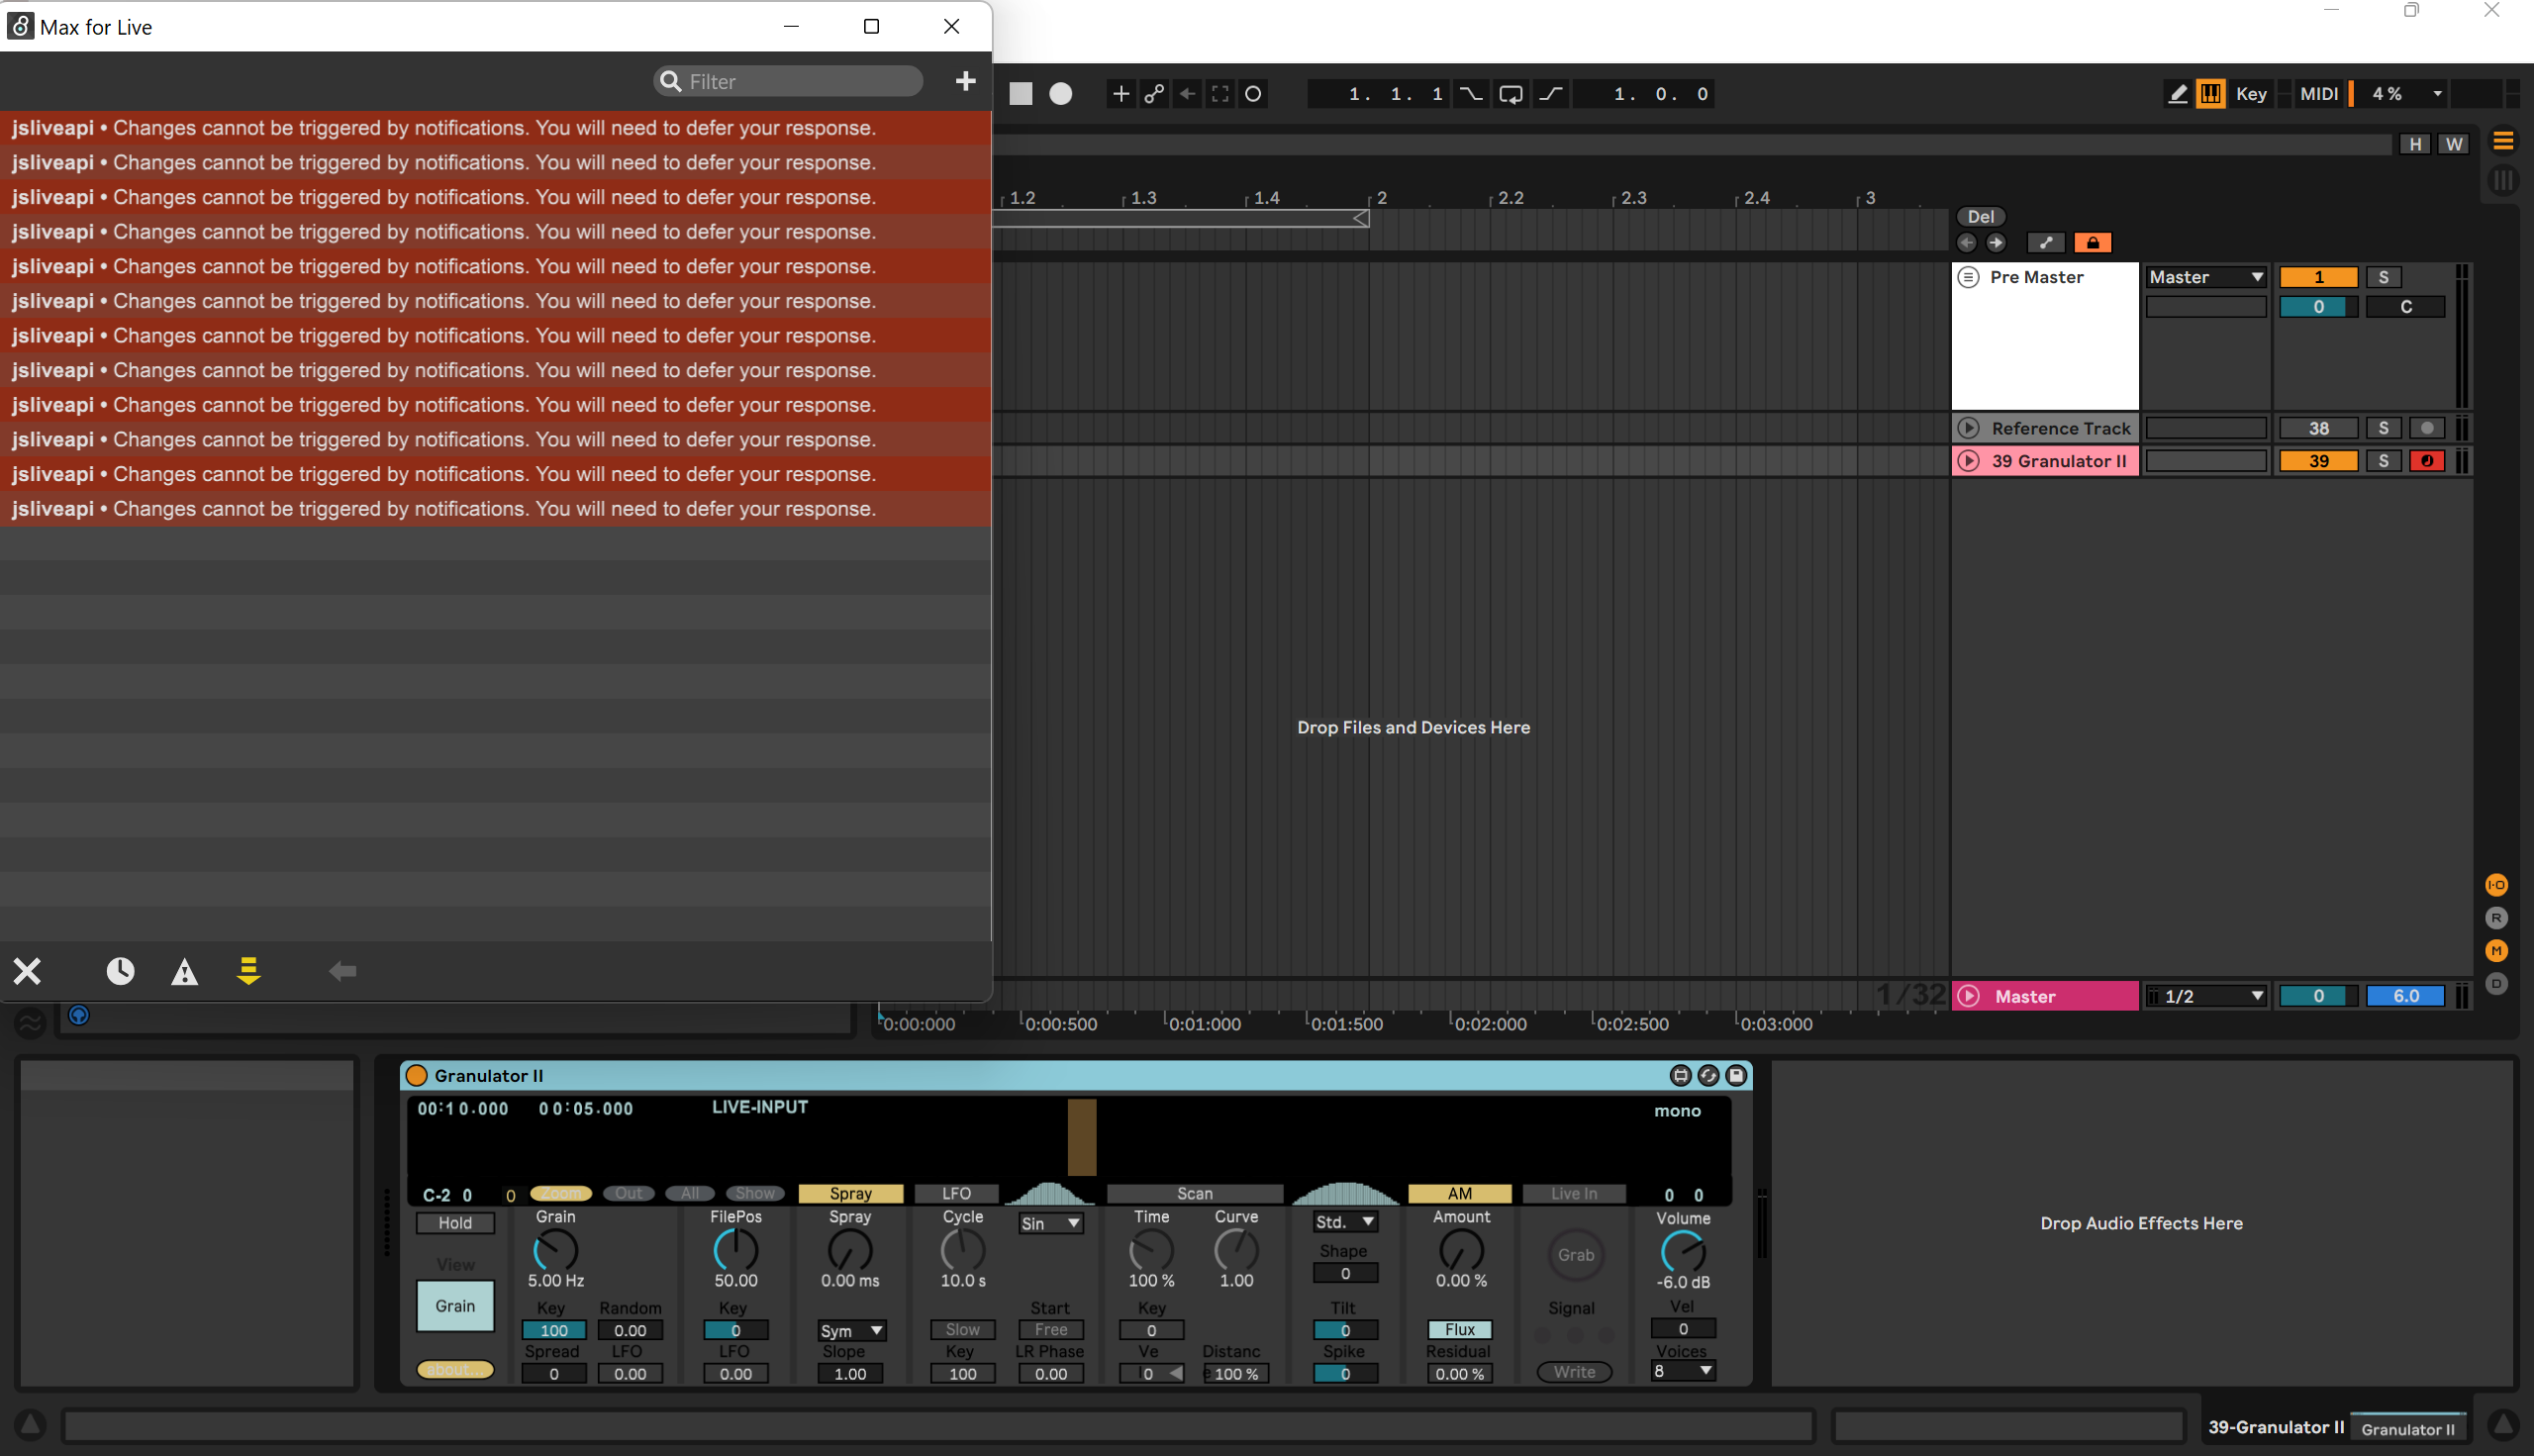
Task: Open Master output 1/2 dropdown
Action: tap(2205, 996)
